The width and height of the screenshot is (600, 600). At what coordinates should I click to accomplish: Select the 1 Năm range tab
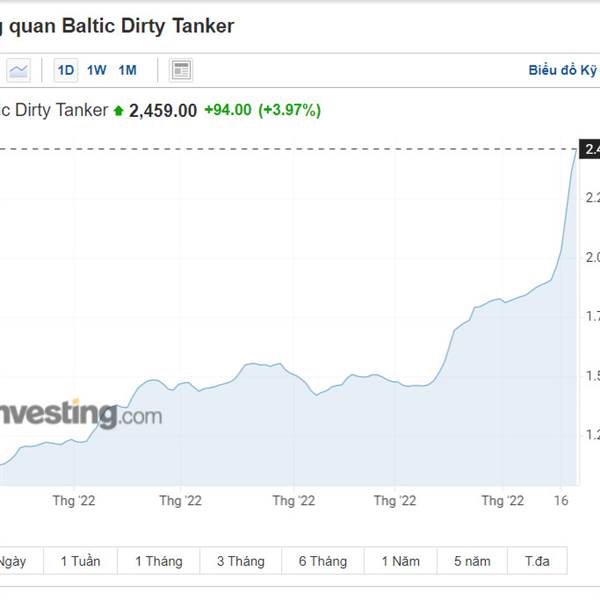400,561
